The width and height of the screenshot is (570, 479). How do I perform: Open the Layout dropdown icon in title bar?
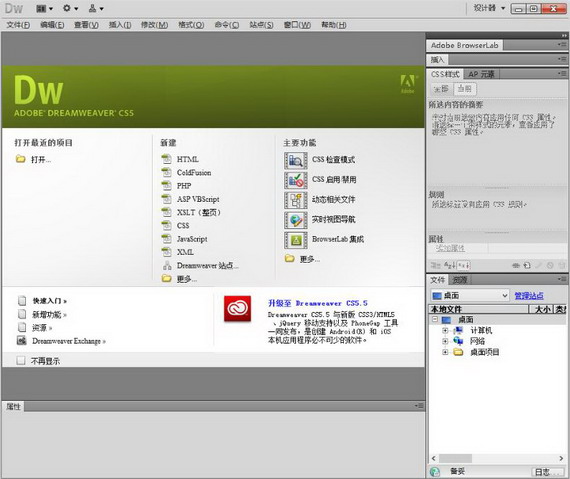(x=44, y=8)
